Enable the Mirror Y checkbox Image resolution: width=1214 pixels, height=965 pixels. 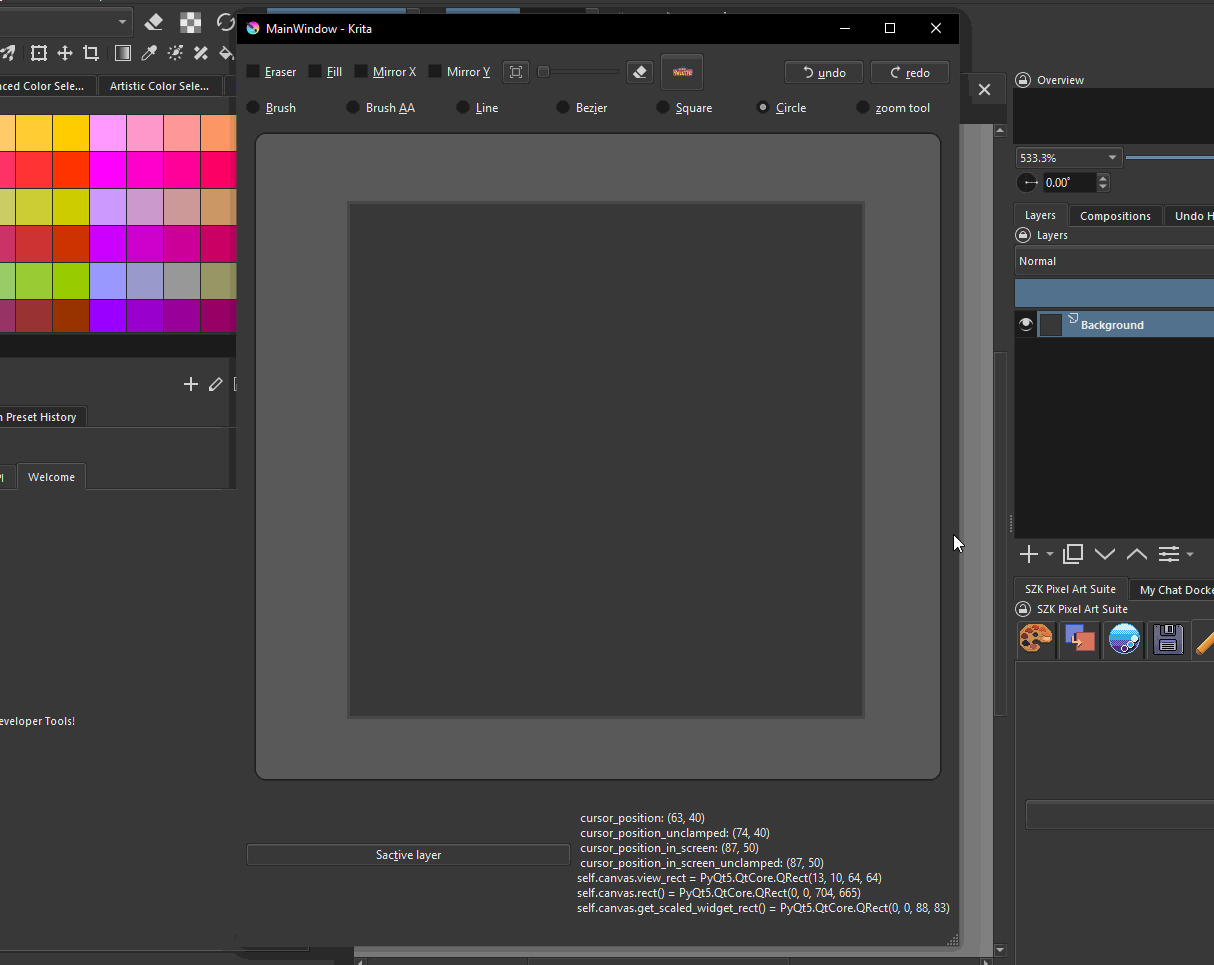click(x=460, y=72)
